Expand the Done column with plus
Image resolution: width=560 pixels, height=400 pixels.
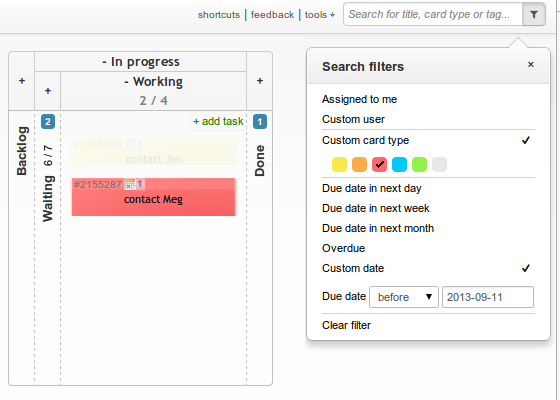(x=260, y=81)
